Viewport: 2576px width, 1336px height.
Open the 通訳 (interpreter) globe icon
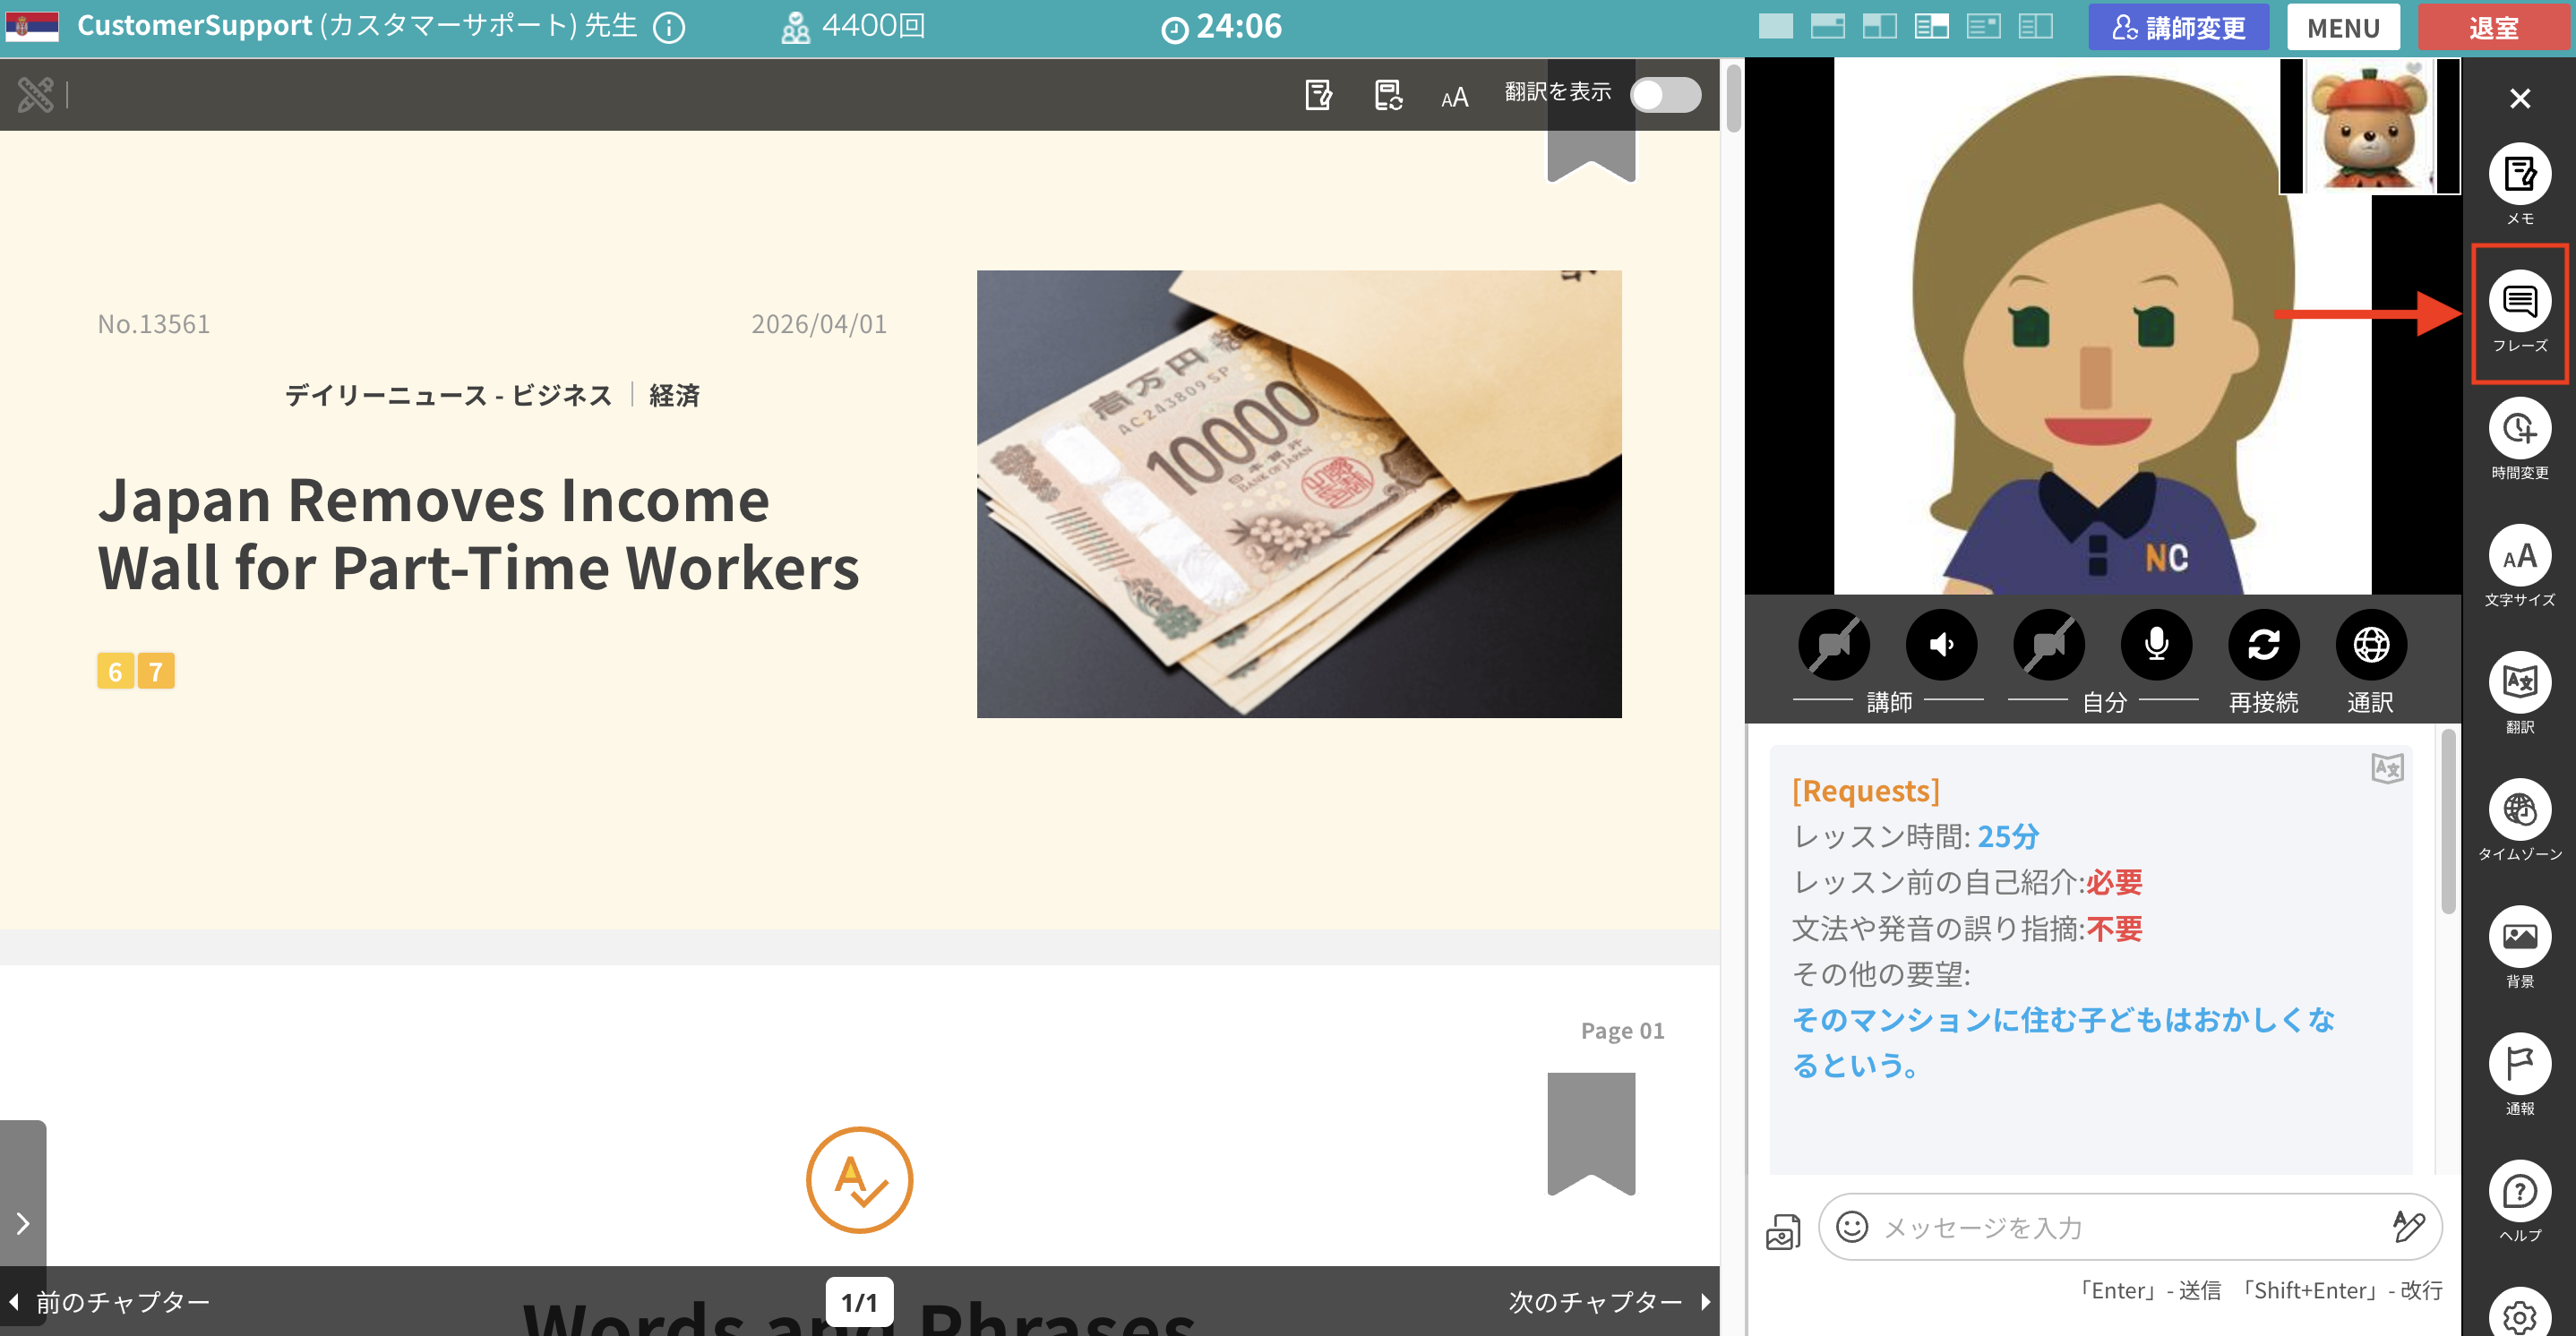point(2370,645)
